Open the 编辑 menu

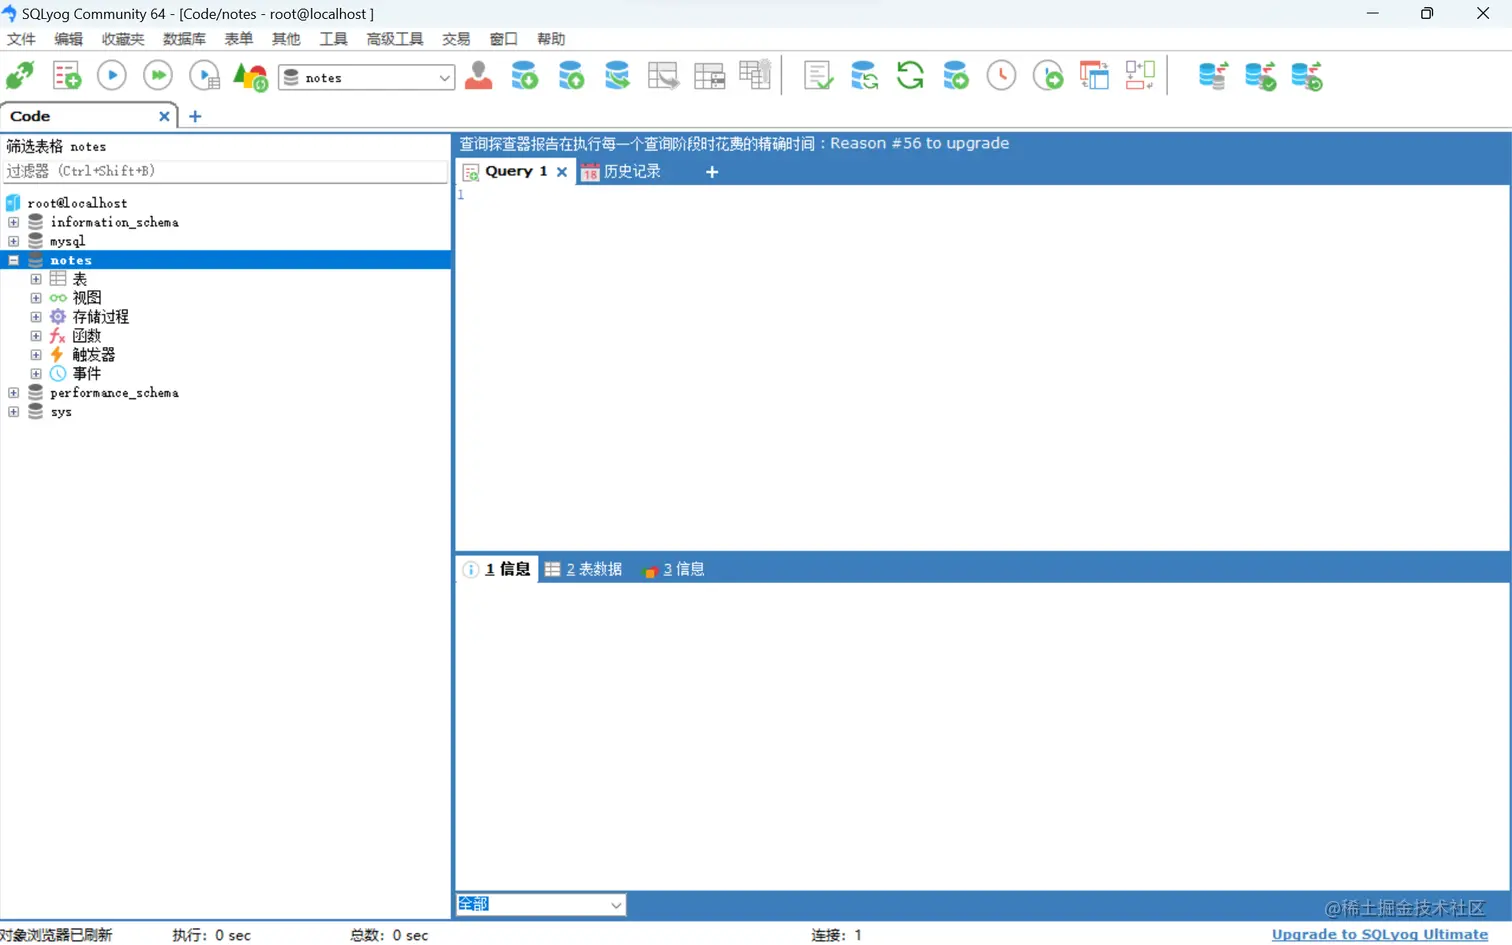click(69, 39)
